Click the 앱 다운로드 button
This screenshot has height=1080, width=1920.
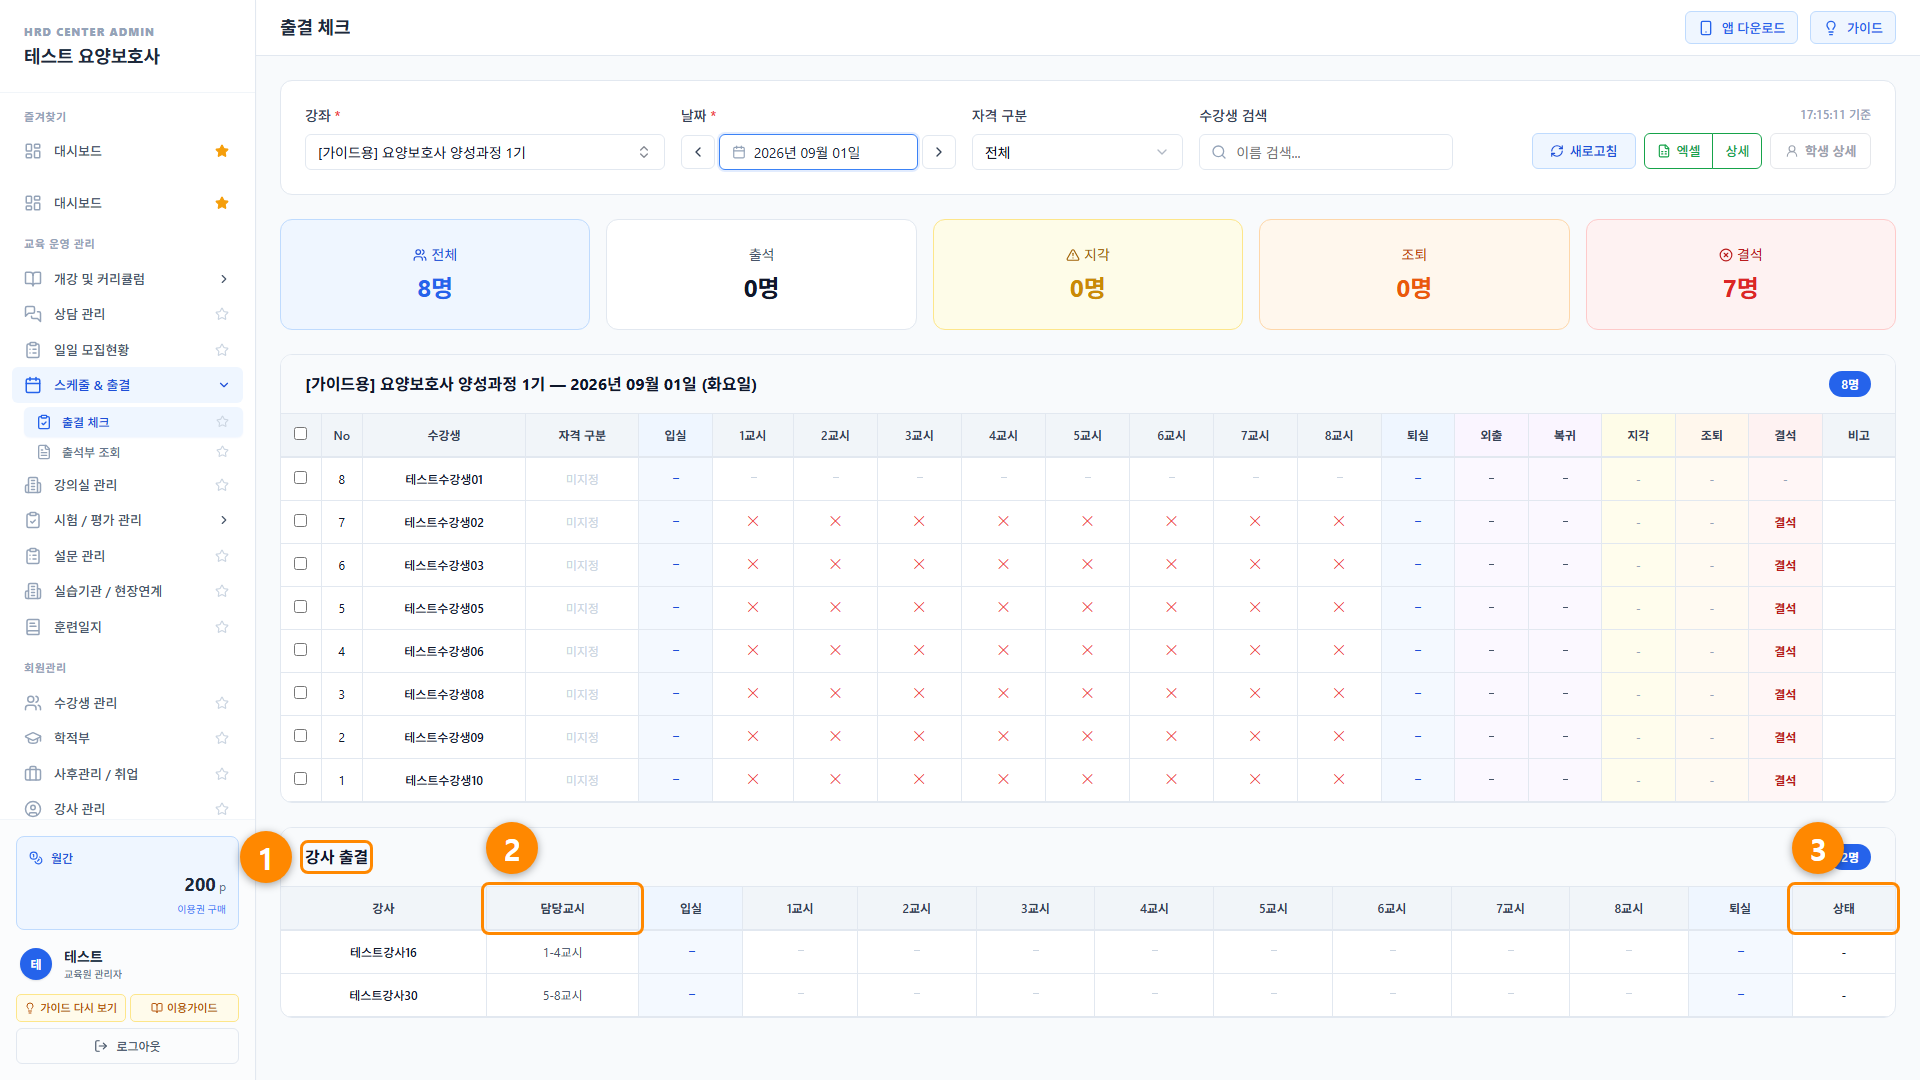(1741, 28)
